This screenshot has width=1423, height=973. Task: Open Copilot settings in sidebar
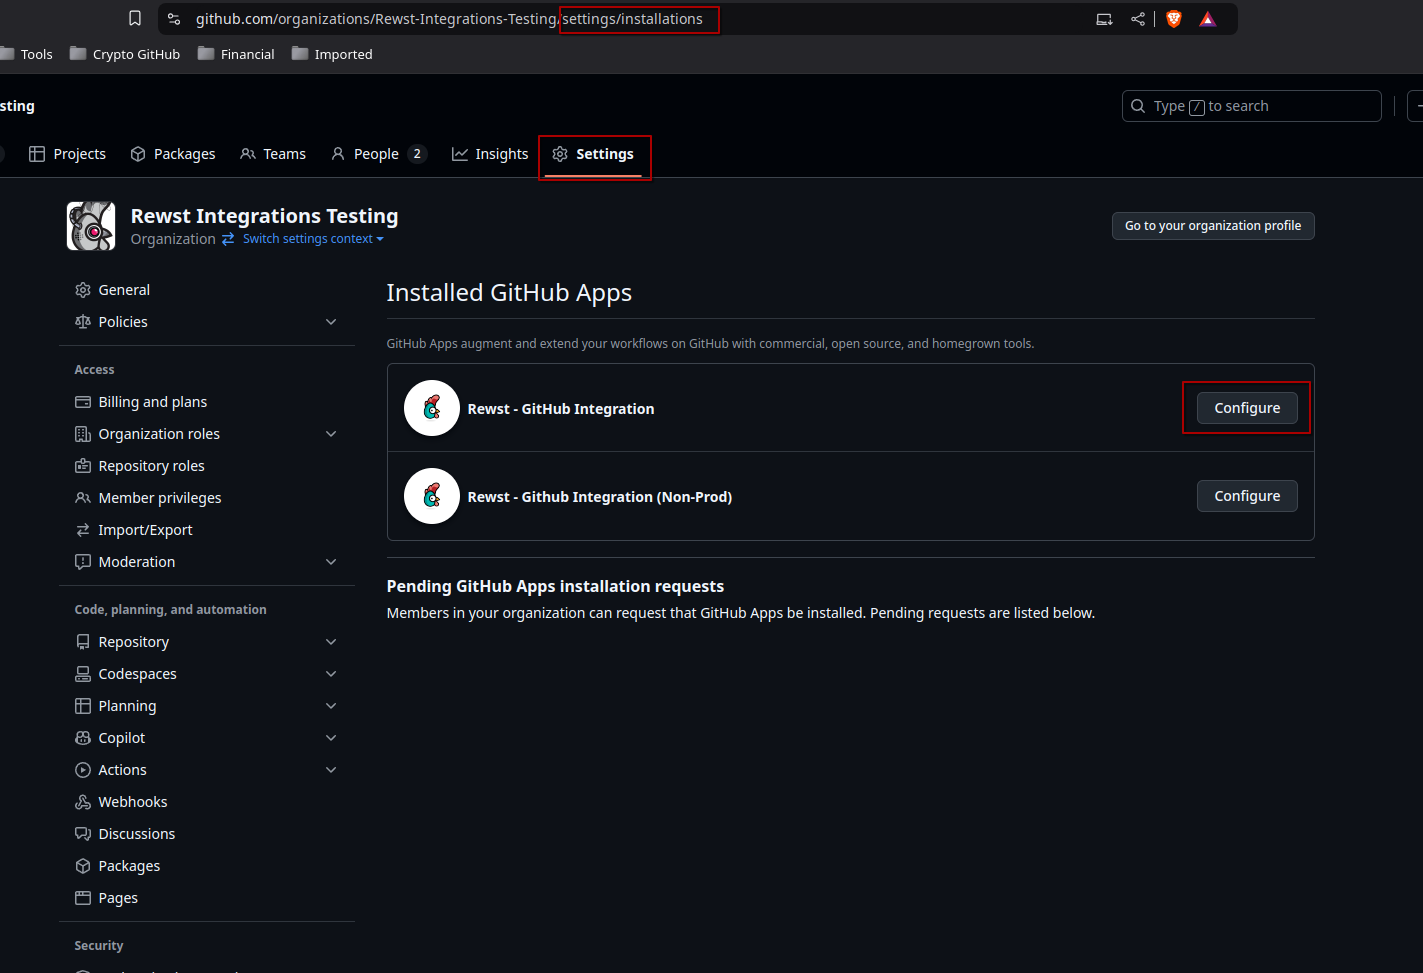click(x=121, y=738)
